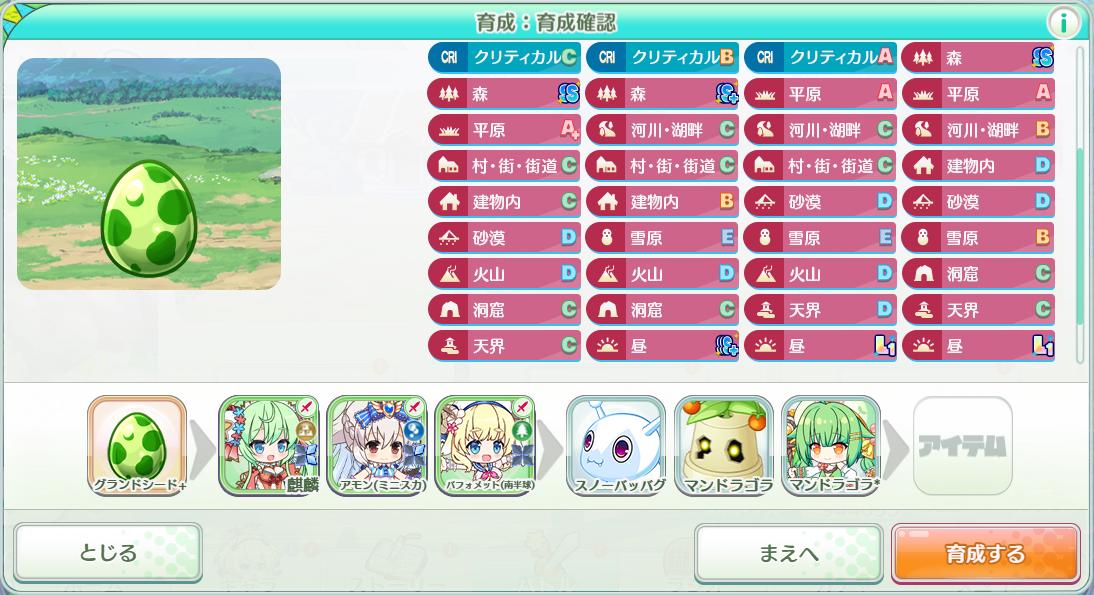The width and height of the screenshot is (1094, 595).
Task: Click the 平原 A+ terrain tag
Action: [x=504, y=130]
